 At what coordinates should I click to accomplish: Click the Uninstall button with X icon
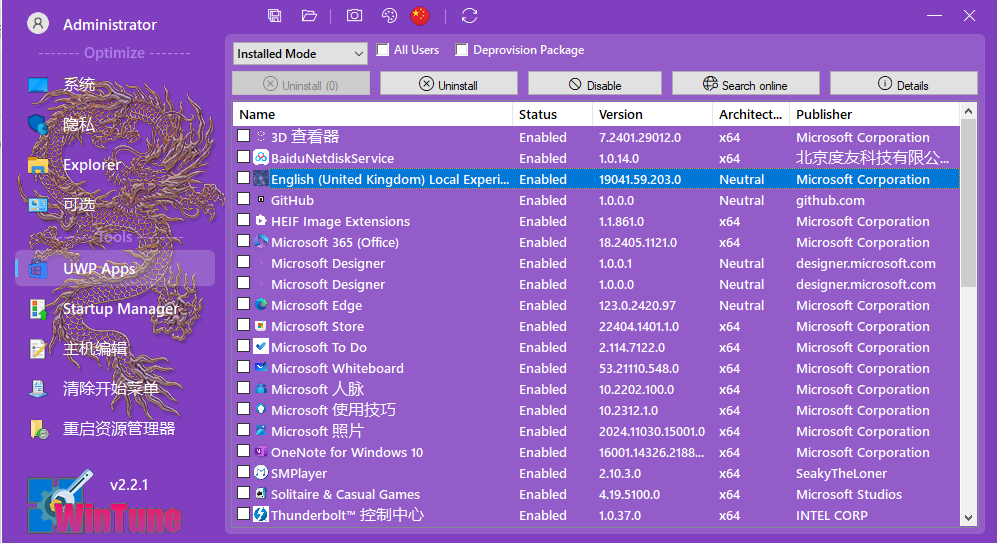449,84
